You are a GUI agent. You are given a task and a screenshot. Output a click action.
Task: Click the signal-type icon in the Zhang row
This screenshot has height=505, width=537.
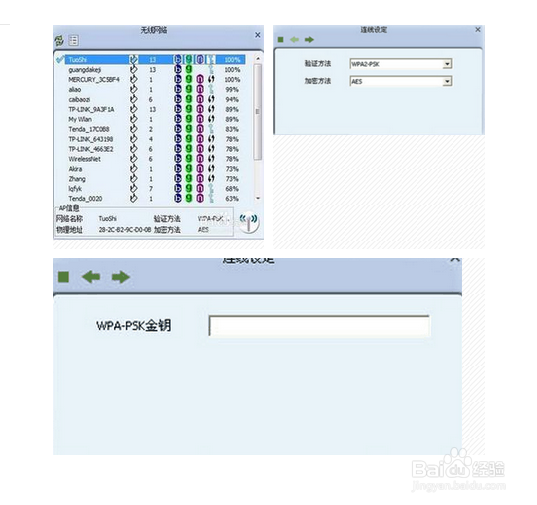click(134, 179)
